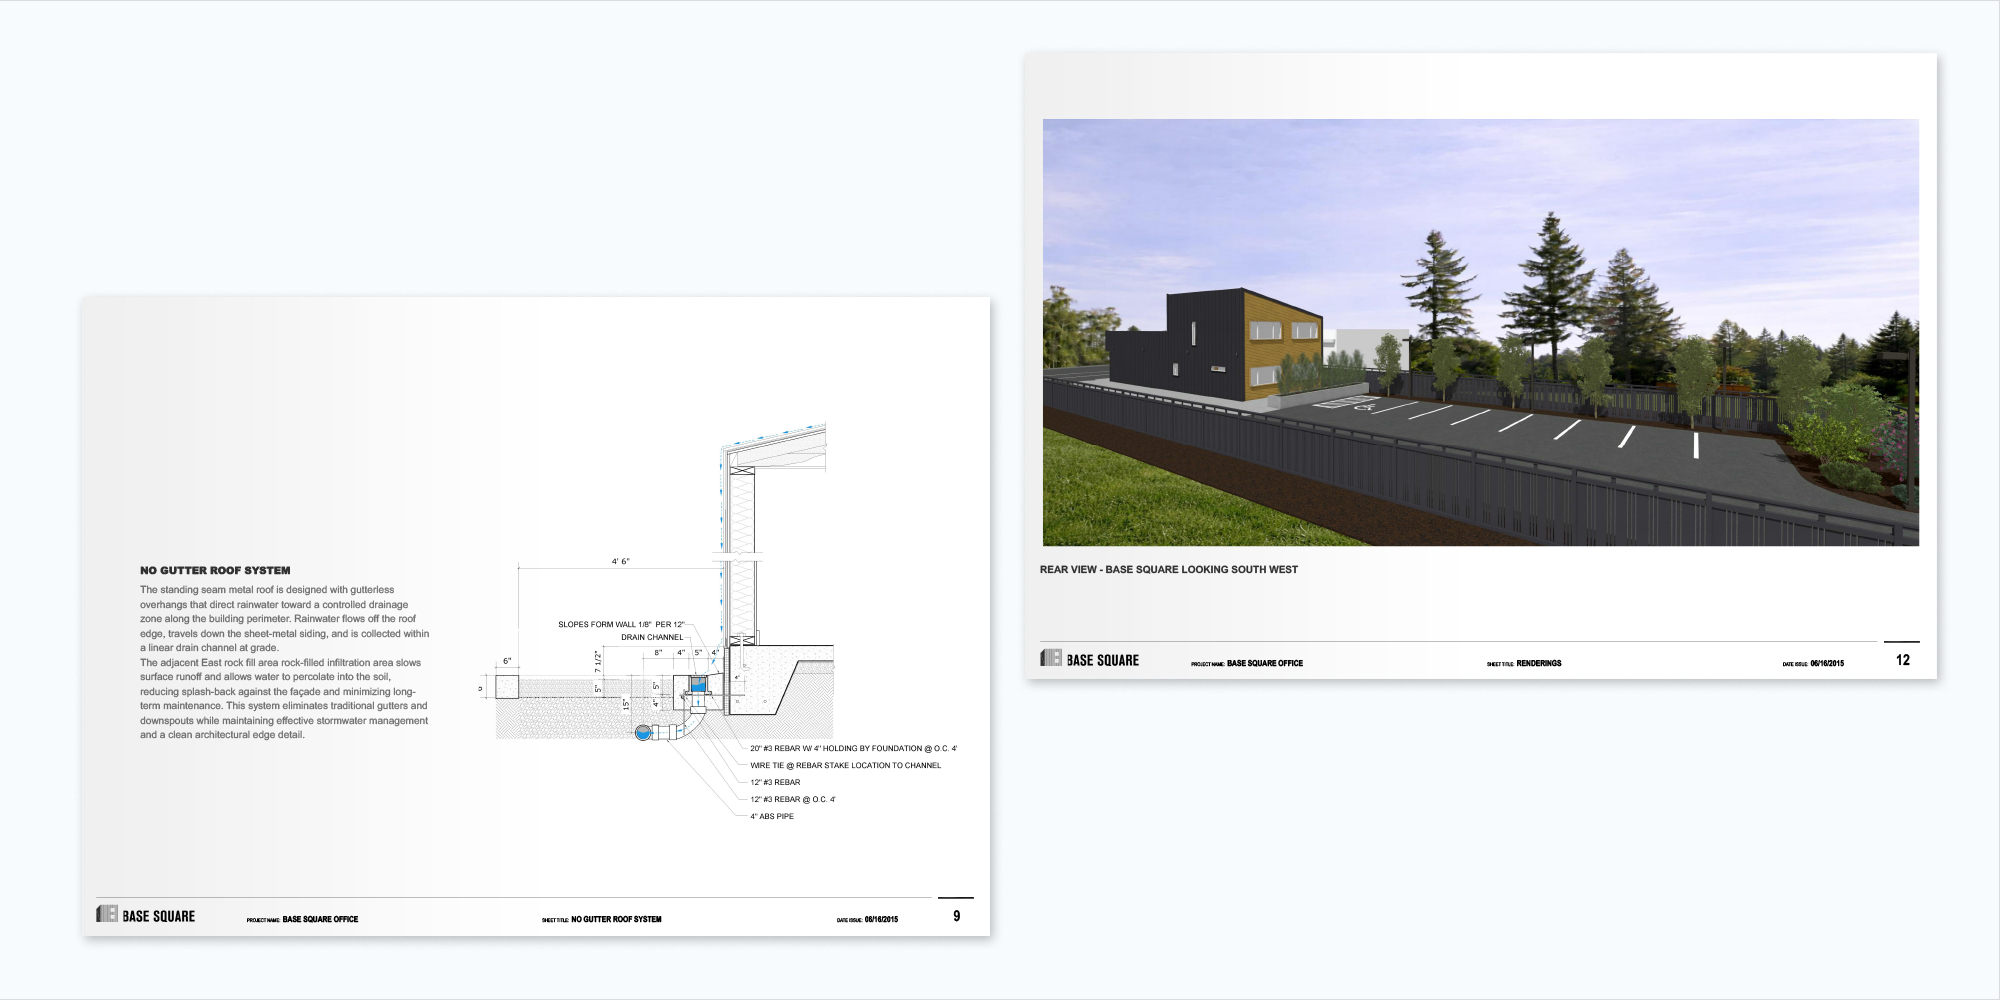Click the "20" #3 REBAR W/ 4" HOLDING BY FOUNDATION" callout

point(853,749)
